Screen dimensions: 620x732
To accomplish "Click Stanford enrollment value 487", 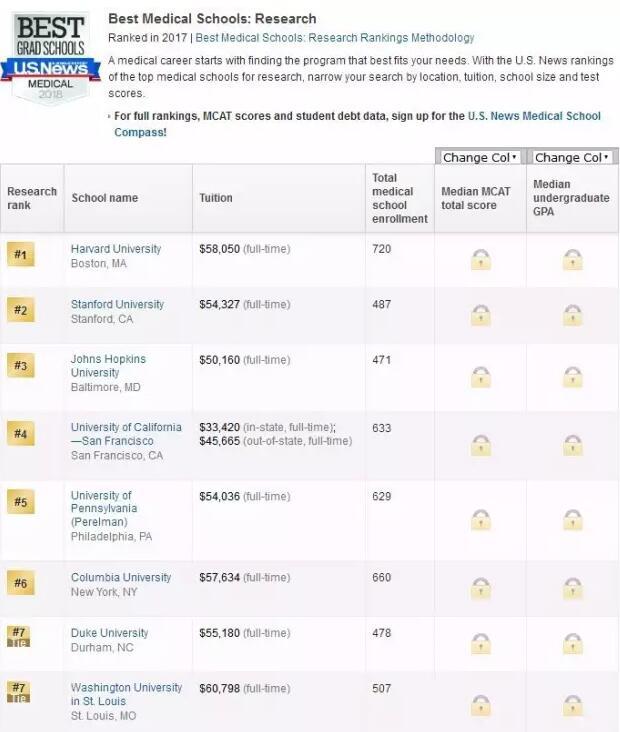I will point(381,304).
